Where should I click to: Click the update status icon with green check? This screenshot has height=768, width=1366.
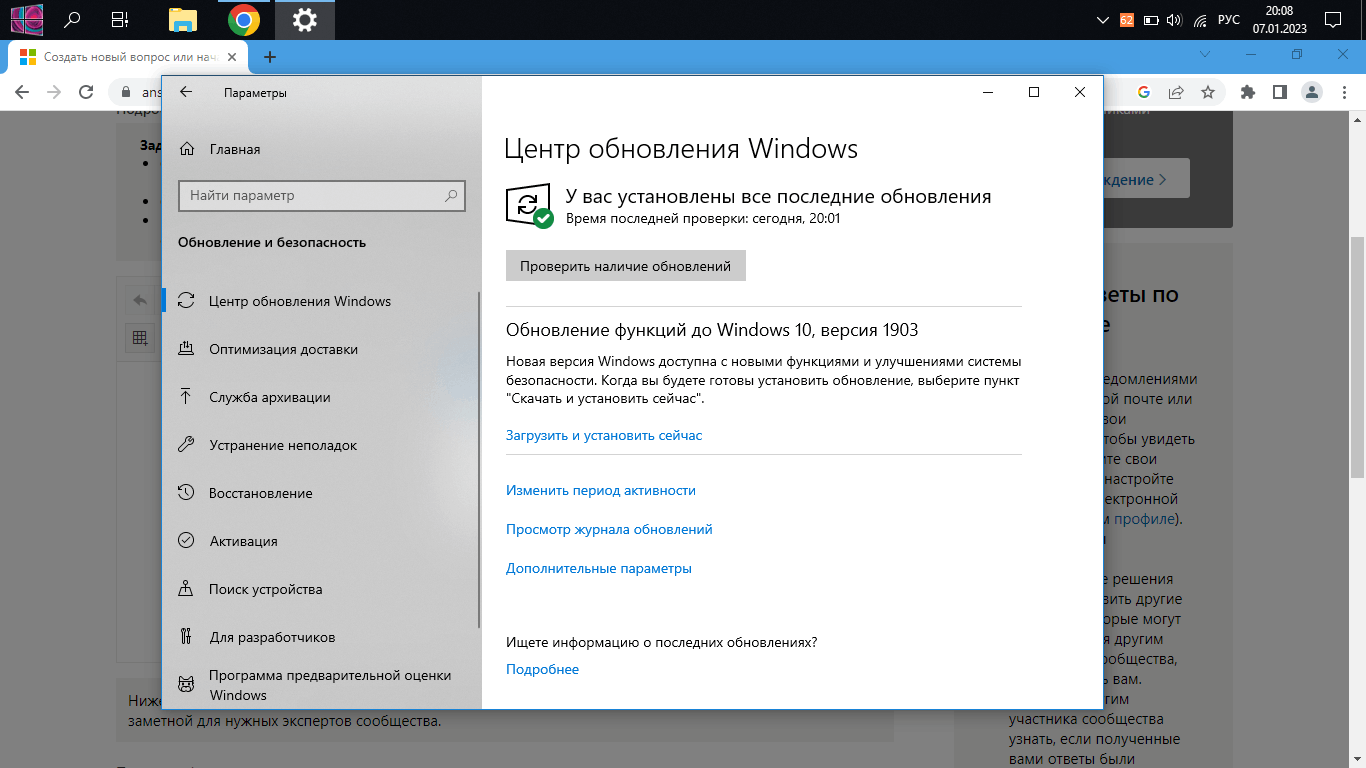click(x=529, y=205)
